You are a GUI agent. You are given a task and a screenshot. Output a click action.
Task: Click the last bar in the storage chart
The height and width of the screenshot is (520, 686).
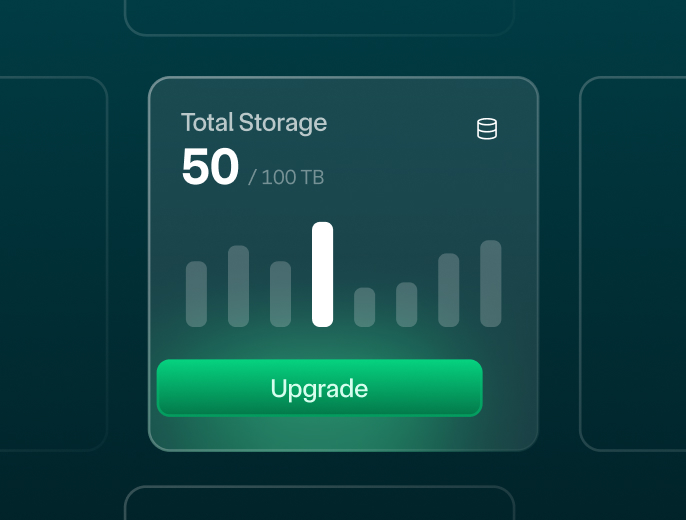(490, 283)
